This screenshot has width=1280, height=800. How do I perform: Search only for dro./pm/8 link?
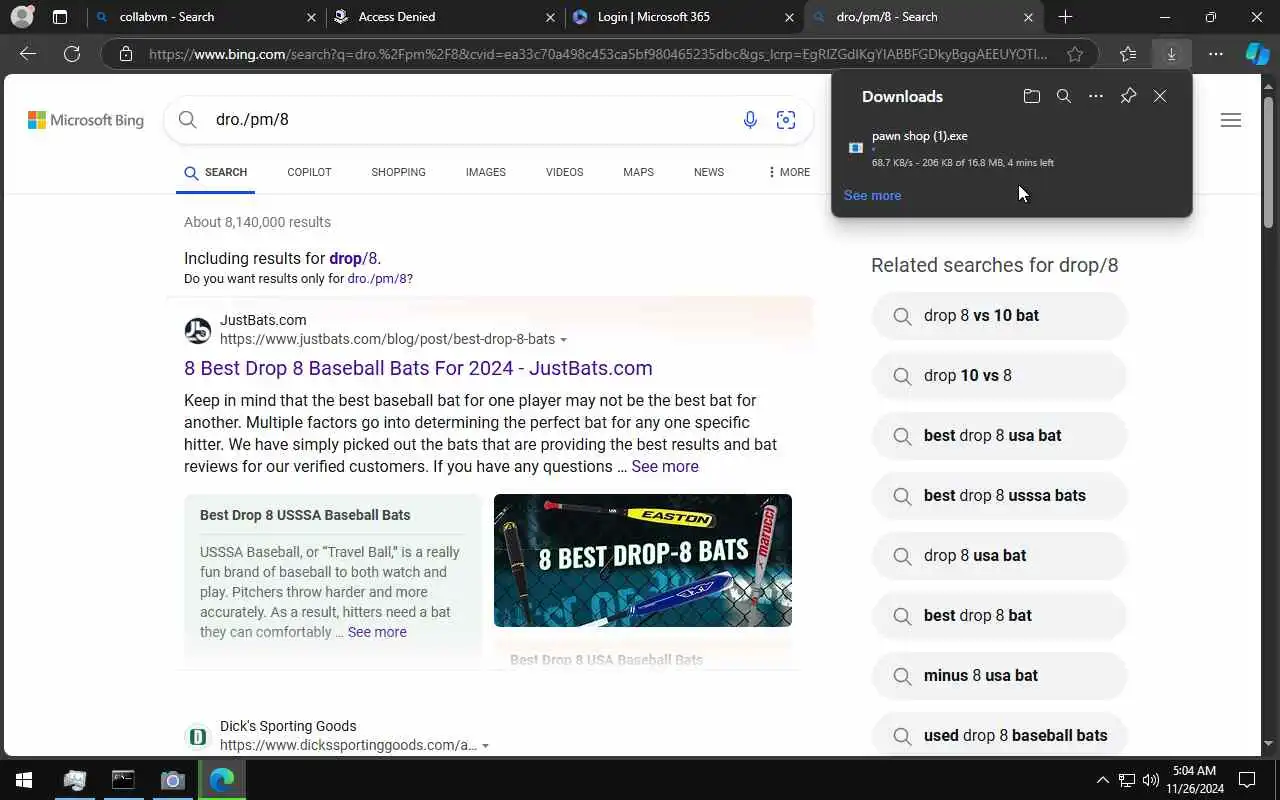click(x=377, y=279)
